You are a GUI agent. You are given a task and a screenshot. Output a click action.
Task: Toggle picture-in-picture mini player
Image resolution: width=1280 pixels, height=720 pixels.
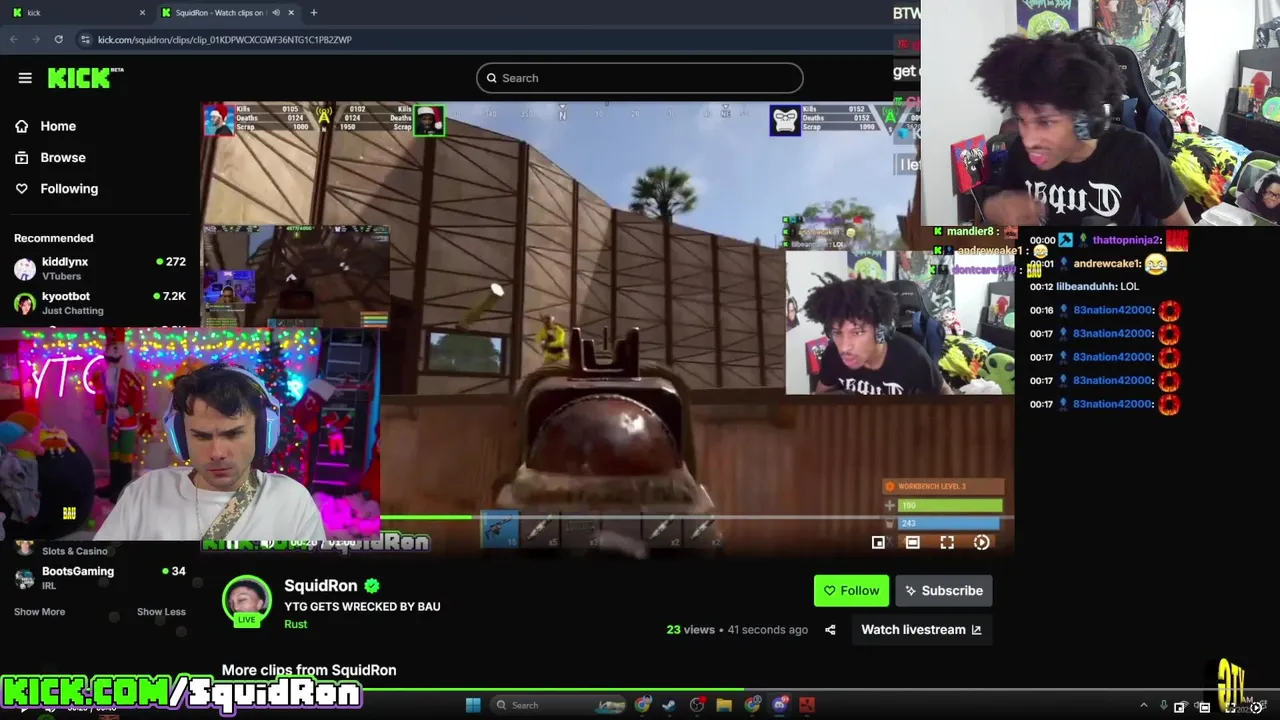point(878,542)
